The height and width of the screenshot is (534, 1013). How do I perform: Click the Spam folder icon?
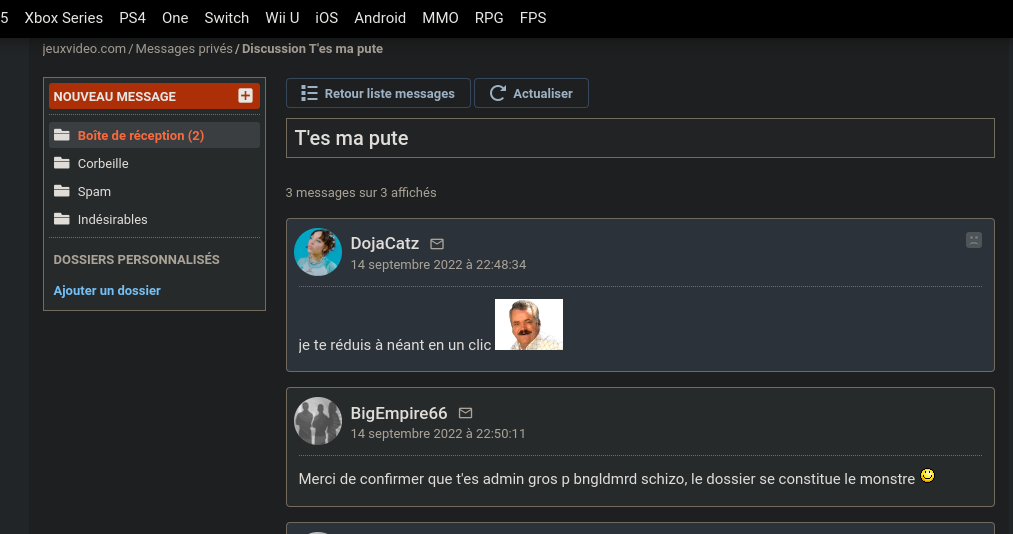(x=62, y=191)
